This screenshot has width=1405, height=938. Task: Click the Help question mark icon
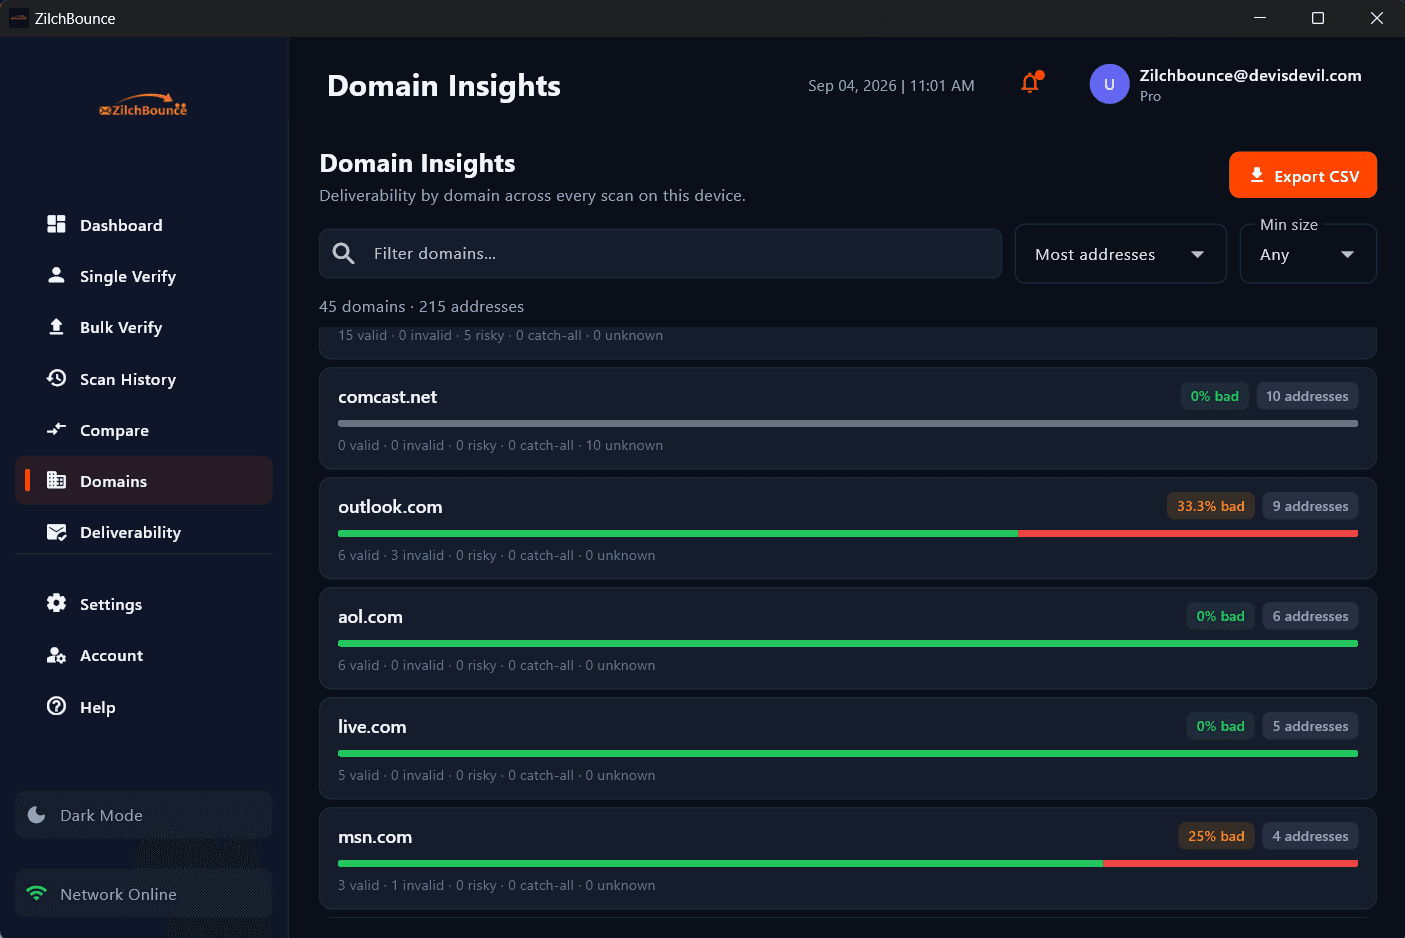coord(56,706)
